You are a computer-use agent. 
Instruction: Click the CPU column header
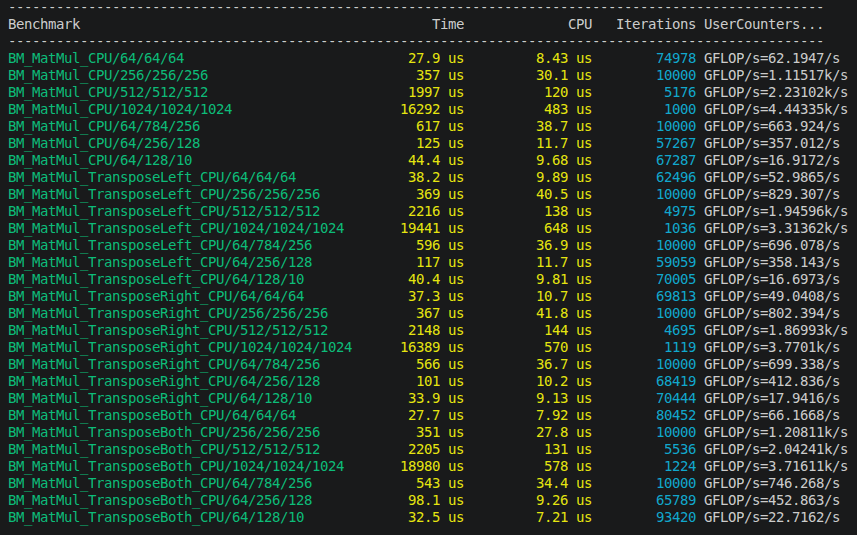(580, 25)
